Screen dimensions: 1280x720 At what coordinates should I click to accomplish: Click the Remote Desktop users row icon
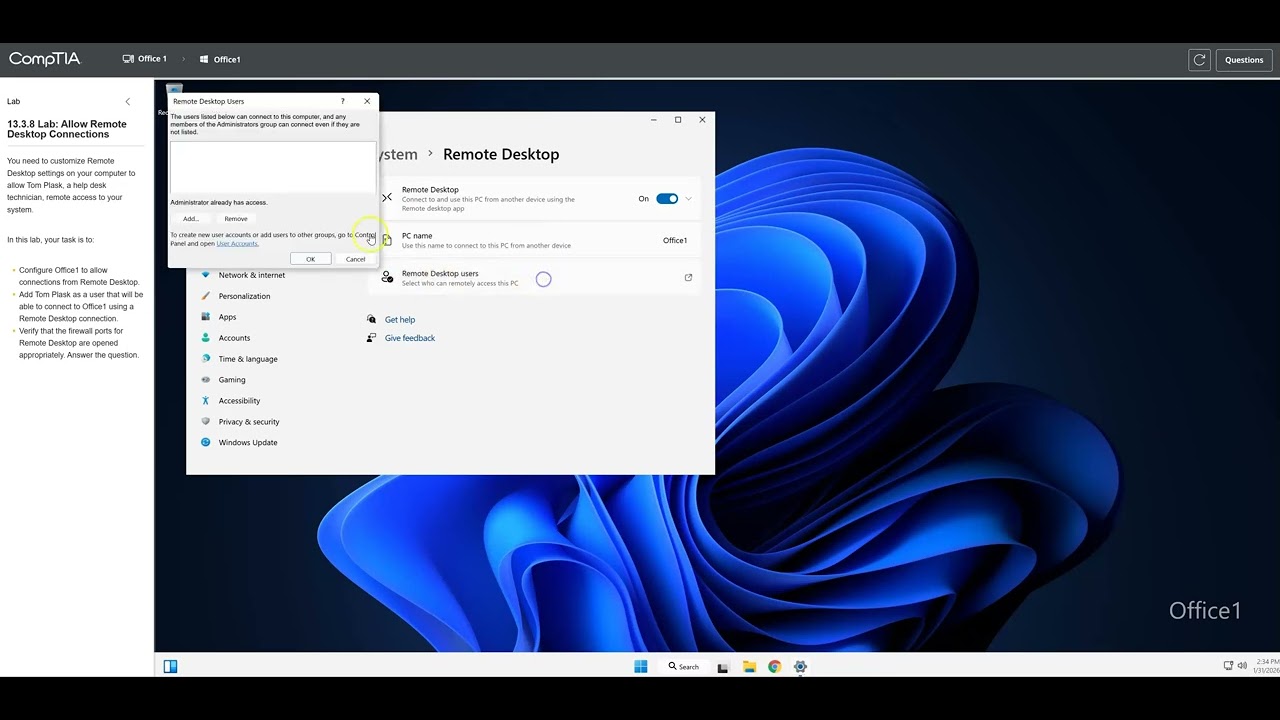pyautogui.click(x=387, y=278)
